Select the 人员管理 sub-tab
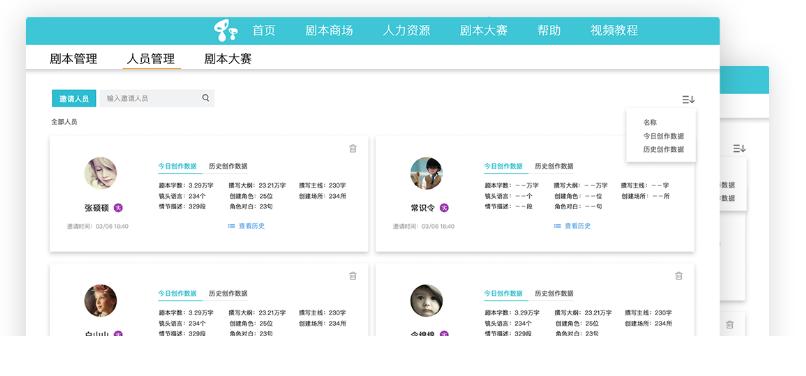This screenshot has height=376, width=806. [x=151, y=59]
